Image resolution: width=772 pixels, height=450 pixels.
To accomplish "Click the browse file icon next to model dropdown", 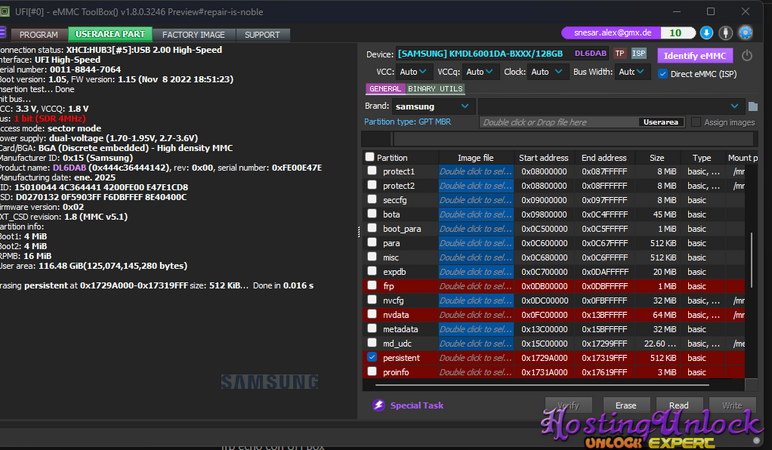I will tap(753, 106).
